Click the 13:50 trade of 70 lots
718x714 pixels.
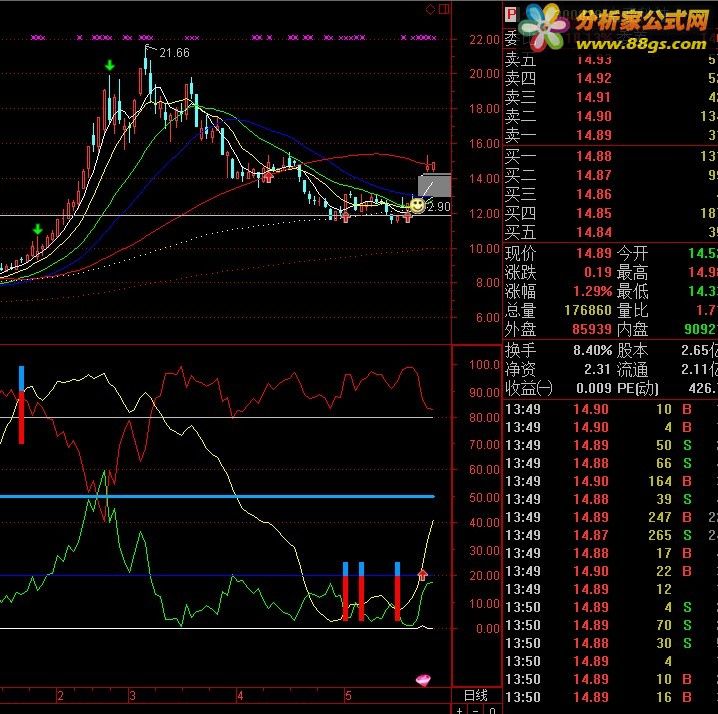tap(611, 625)
